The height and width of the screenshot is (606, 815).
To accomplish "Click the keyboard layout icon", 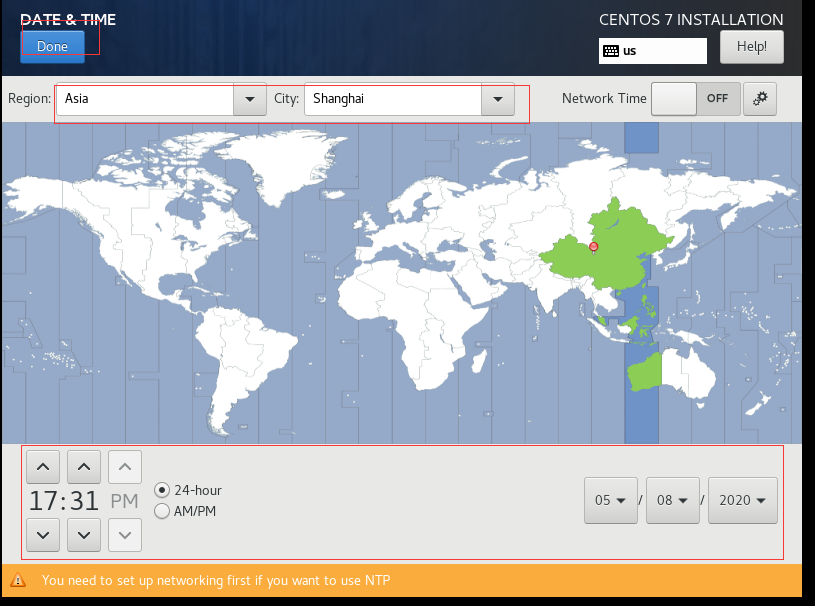I will (x=611, y=51).
